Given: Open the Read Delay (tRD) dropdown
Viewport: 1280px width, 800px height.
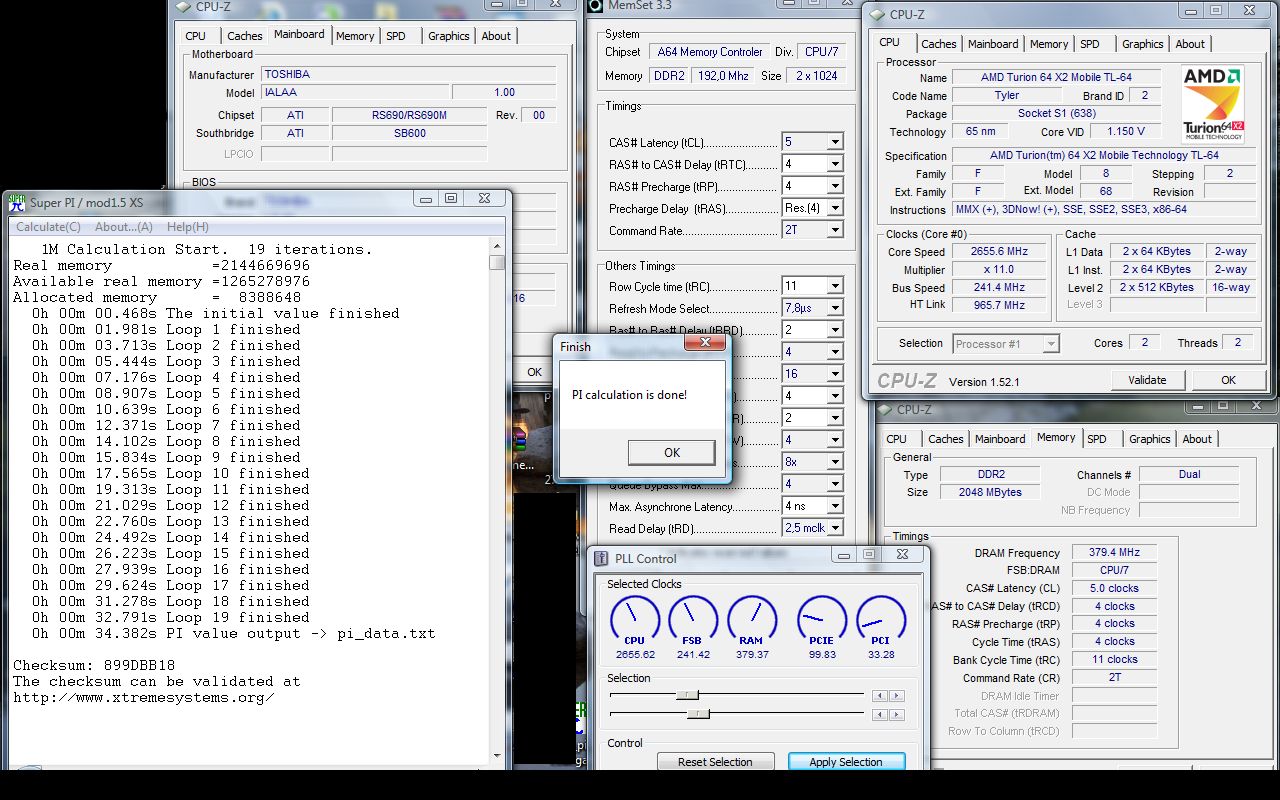Looking at the screenshot, I should coord(834,529).
